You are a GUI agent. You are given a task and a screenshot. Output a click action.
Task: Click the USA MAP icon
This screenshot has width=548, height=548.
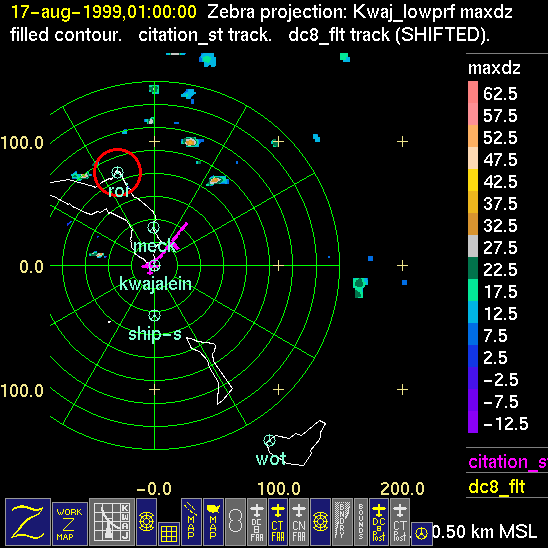click(x=213, y=522)
